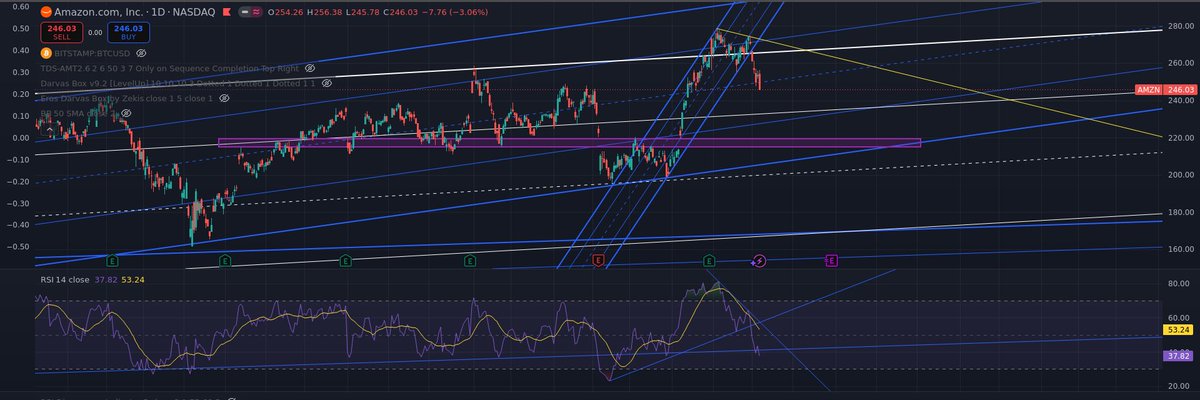The height and width of the screenshot is (400, 1200).
Task: Open the third green earnings marker from left
Action: (x=345, y=260)
